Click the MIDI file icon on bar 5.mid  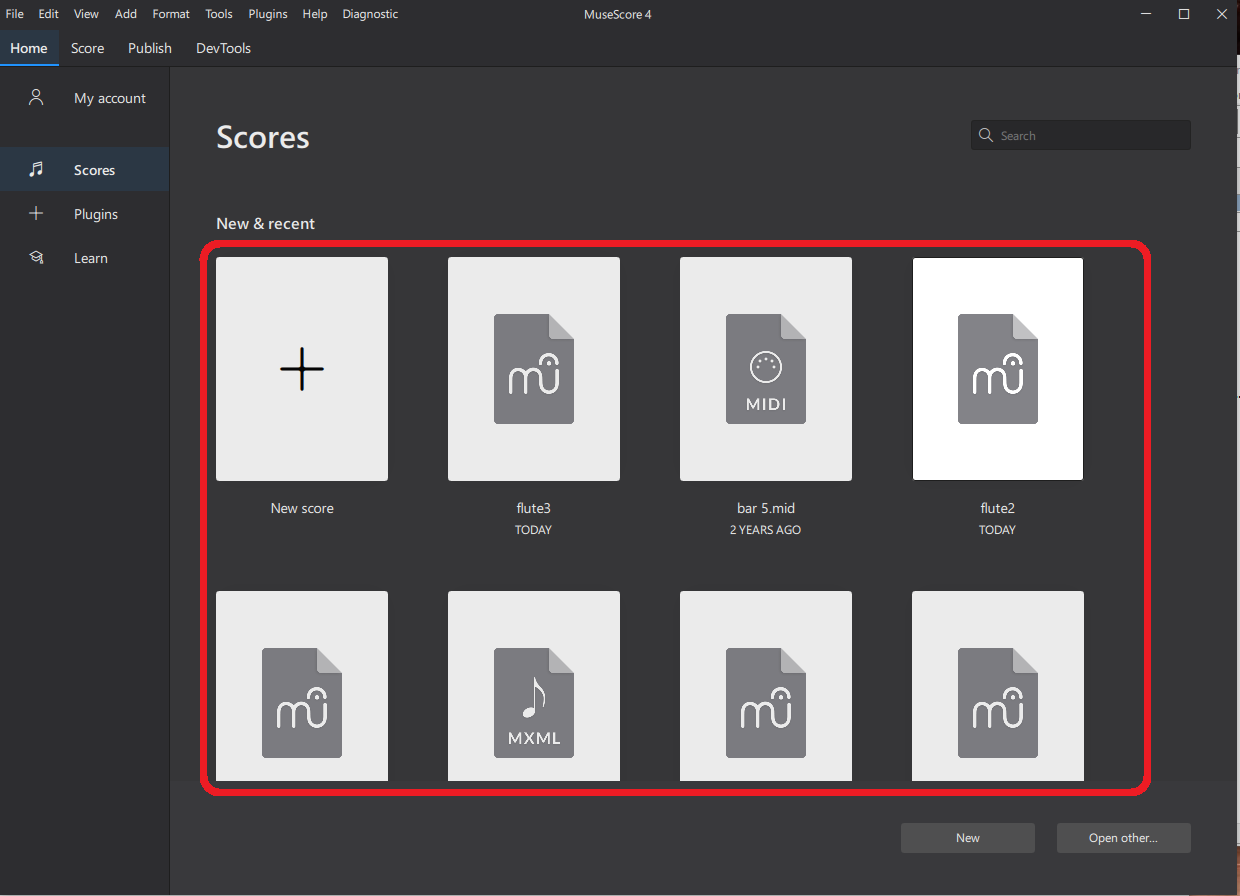pos(765,369)
